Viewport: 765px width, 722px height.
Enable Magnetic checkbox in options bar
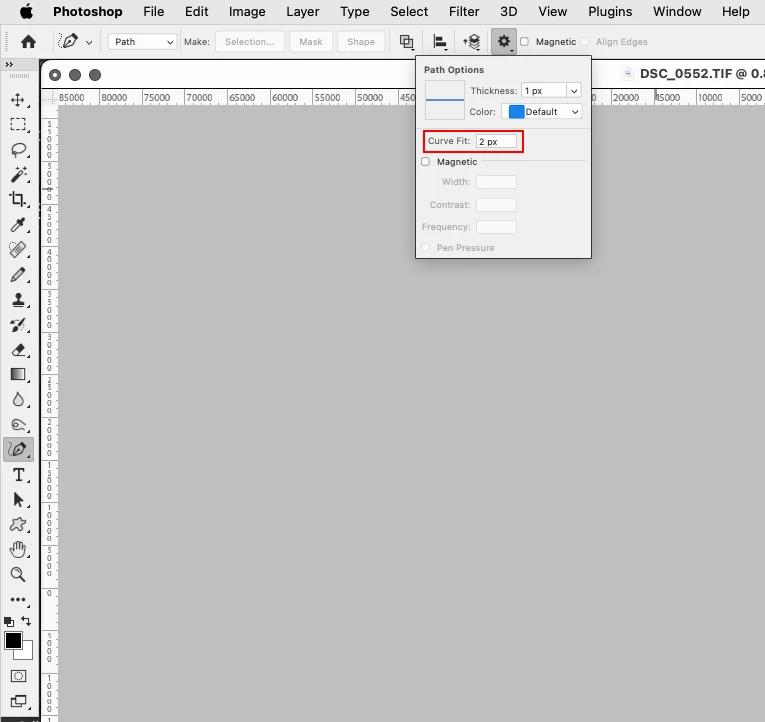click(524, 42)
